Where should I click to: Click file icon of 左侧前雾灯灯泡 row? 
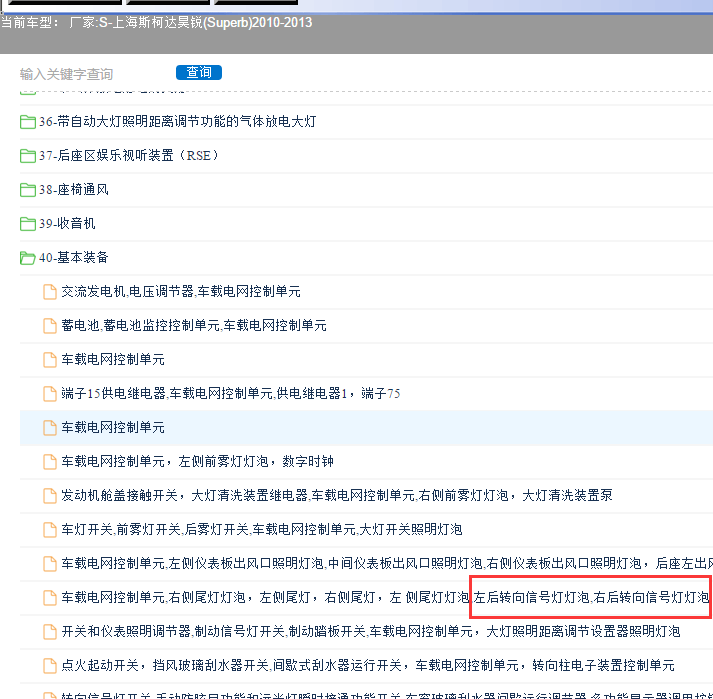50,462
